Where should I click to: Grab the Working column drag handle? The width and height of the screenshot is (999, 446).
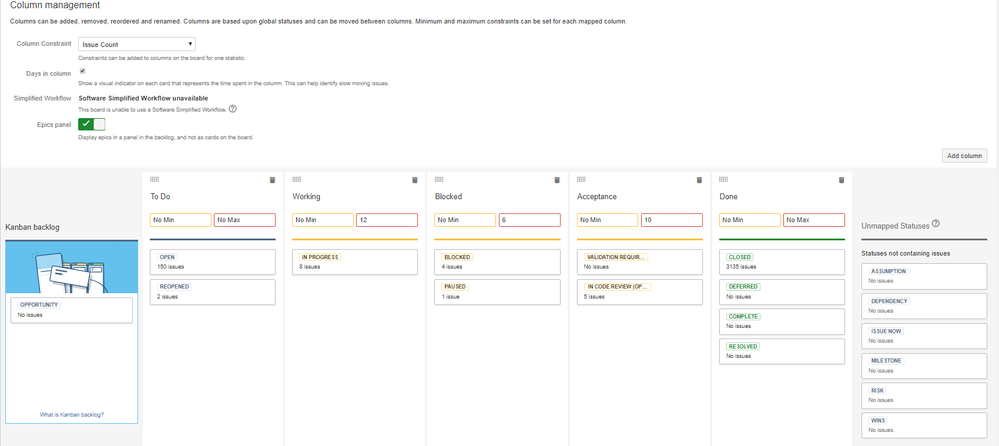tap(296, 180)
